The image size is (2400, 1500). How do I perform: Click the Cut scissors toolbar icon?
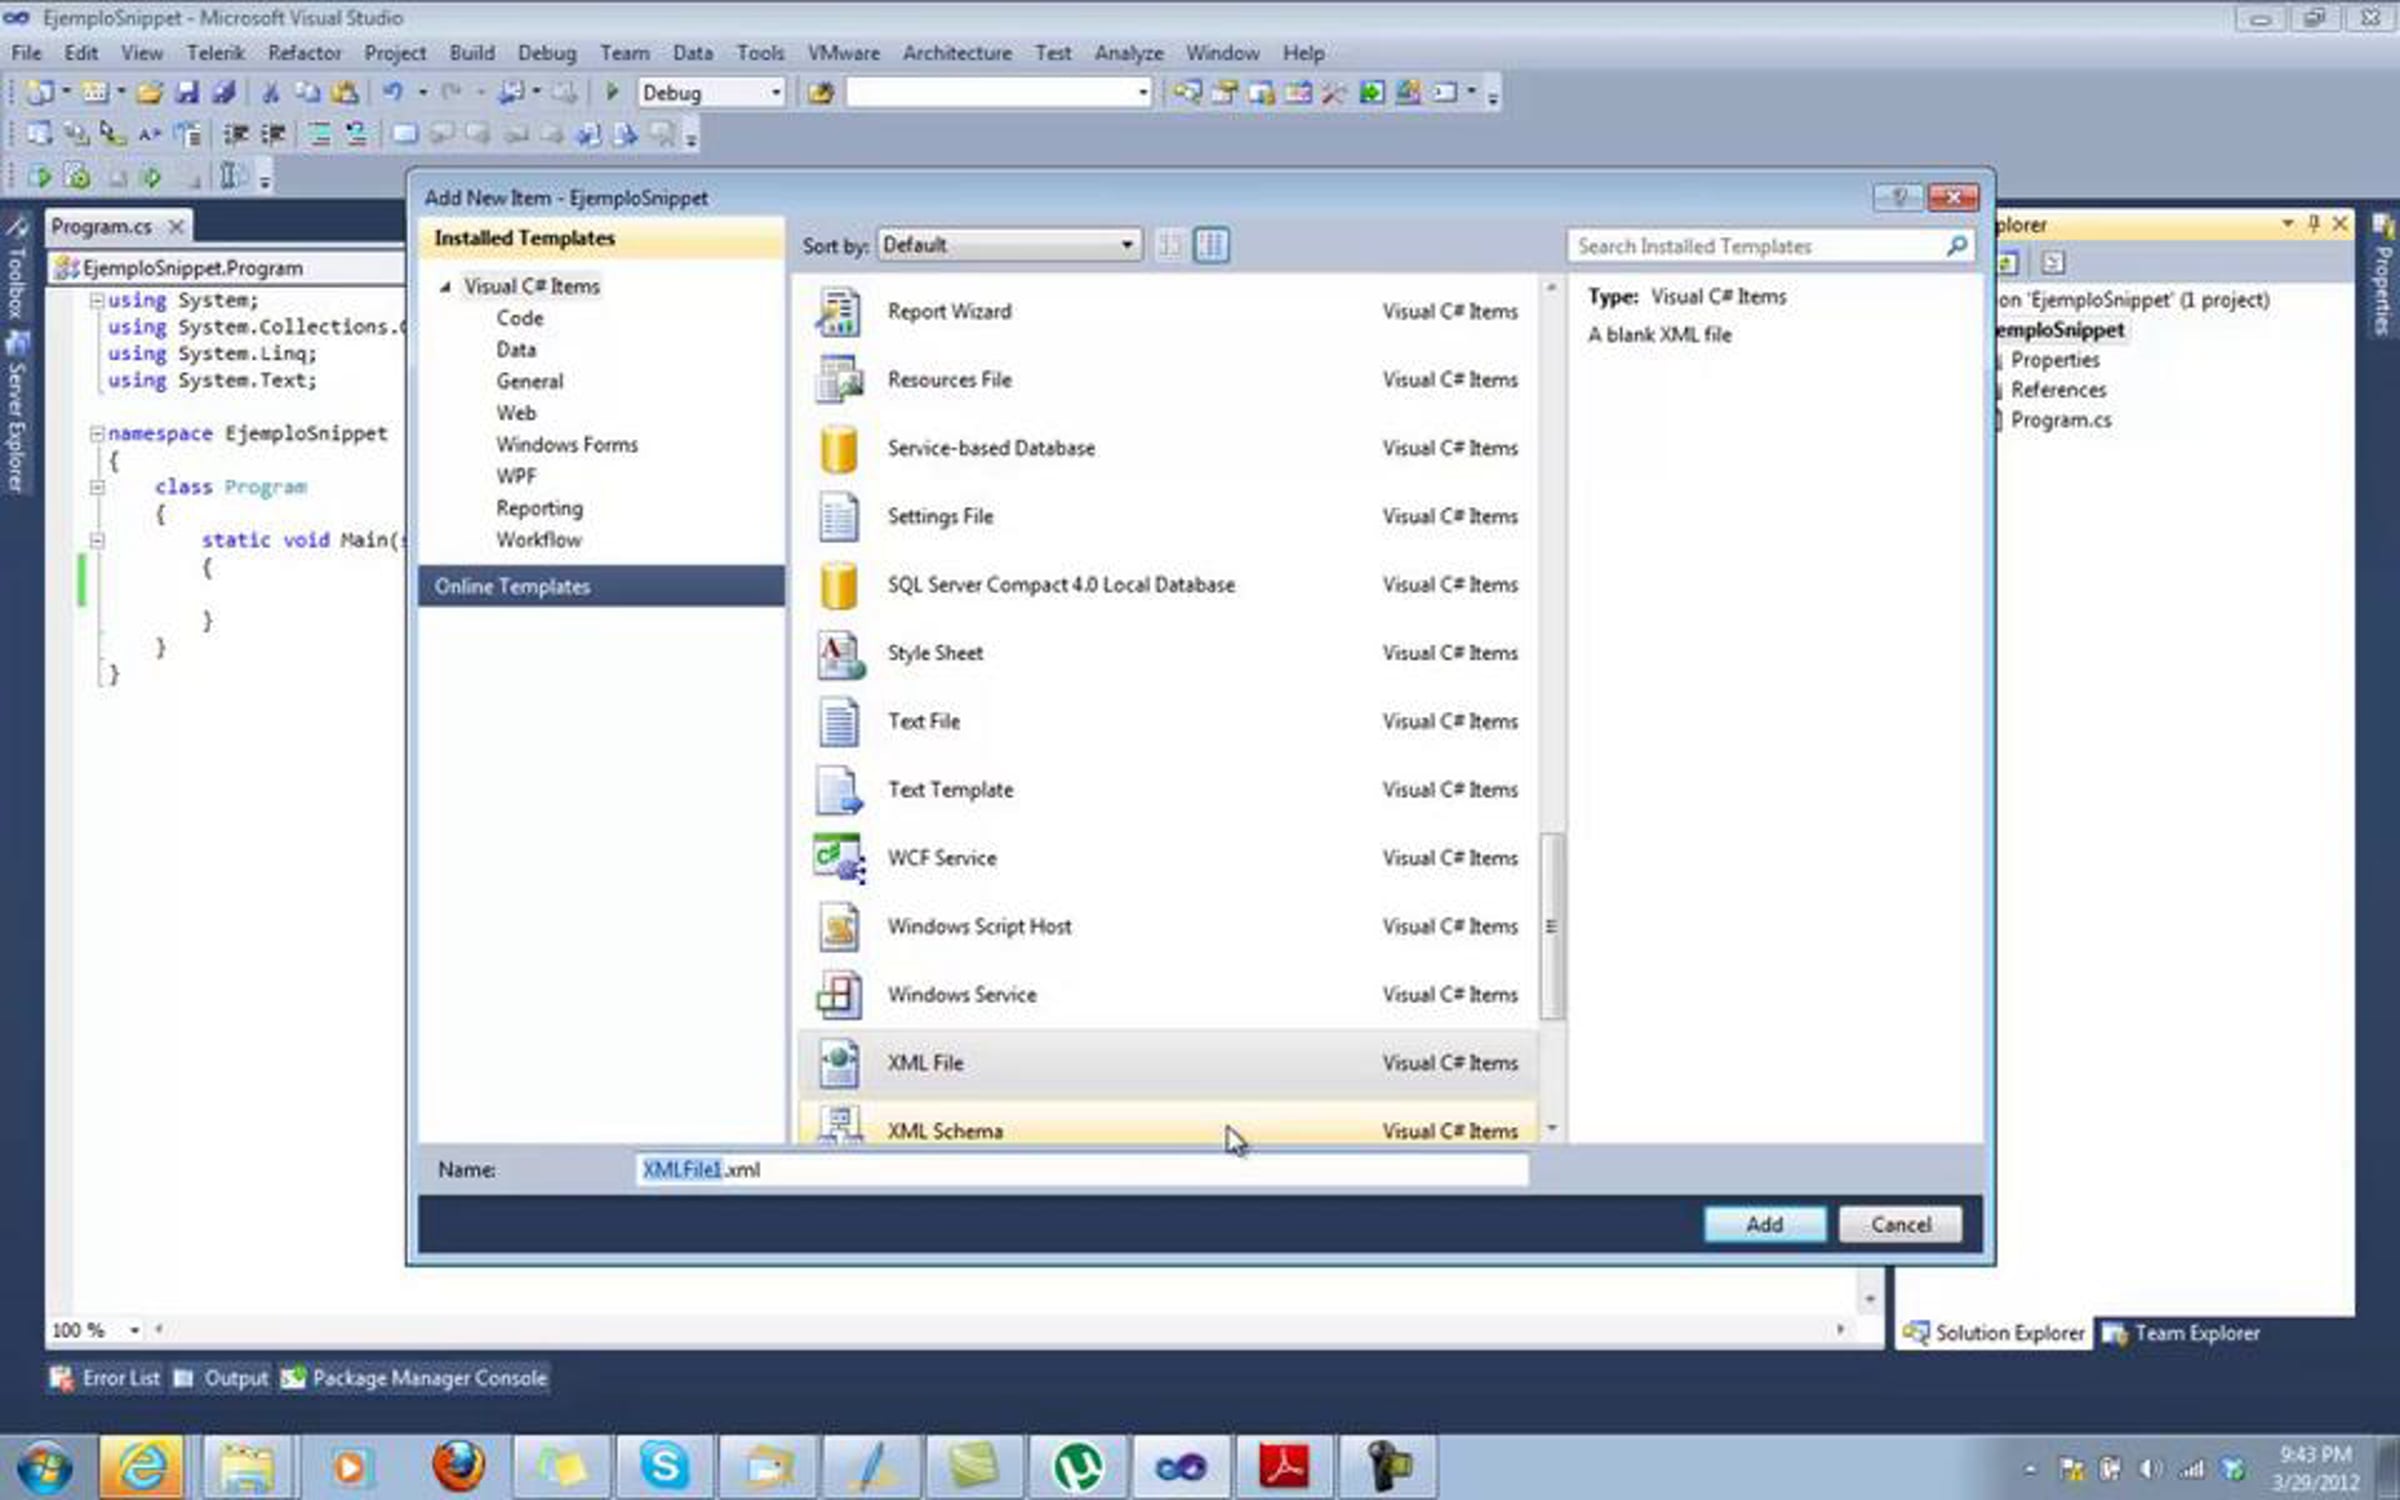tap(270, 93)
